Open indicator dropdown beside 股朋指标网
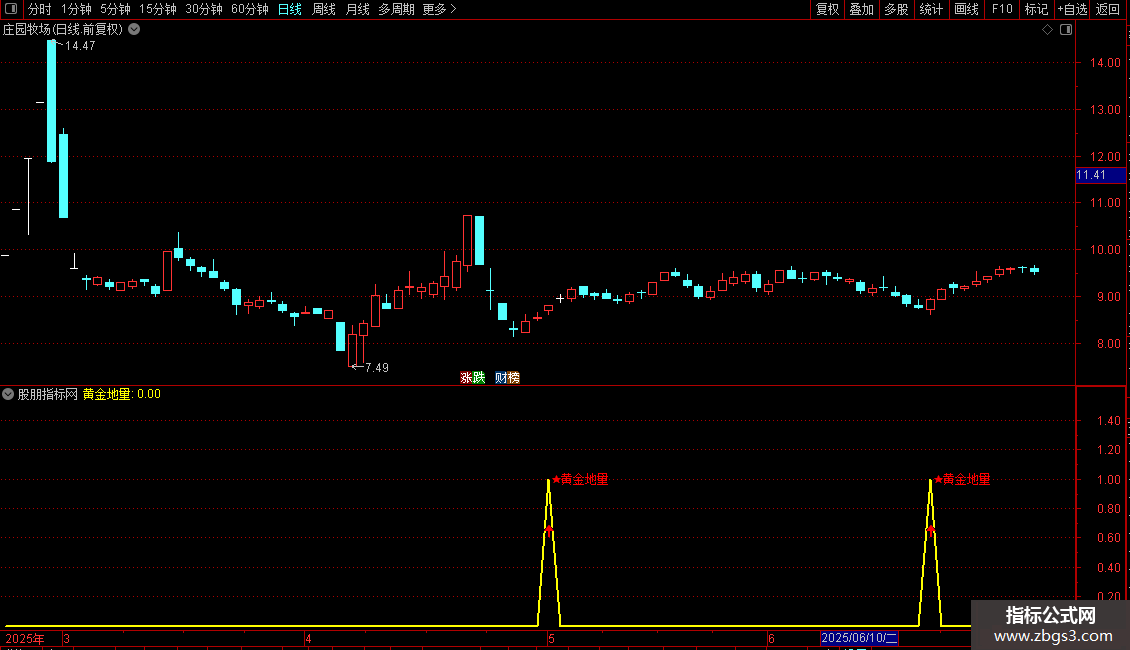Viewport: 1130px width, 650px height. click(x=8, y=394)
